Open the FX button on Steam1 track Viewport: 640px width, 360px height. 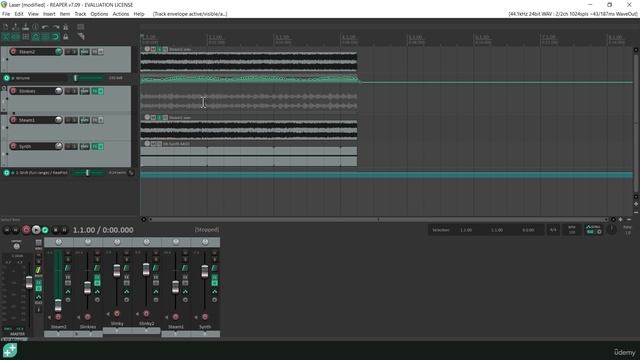point(95,120)
